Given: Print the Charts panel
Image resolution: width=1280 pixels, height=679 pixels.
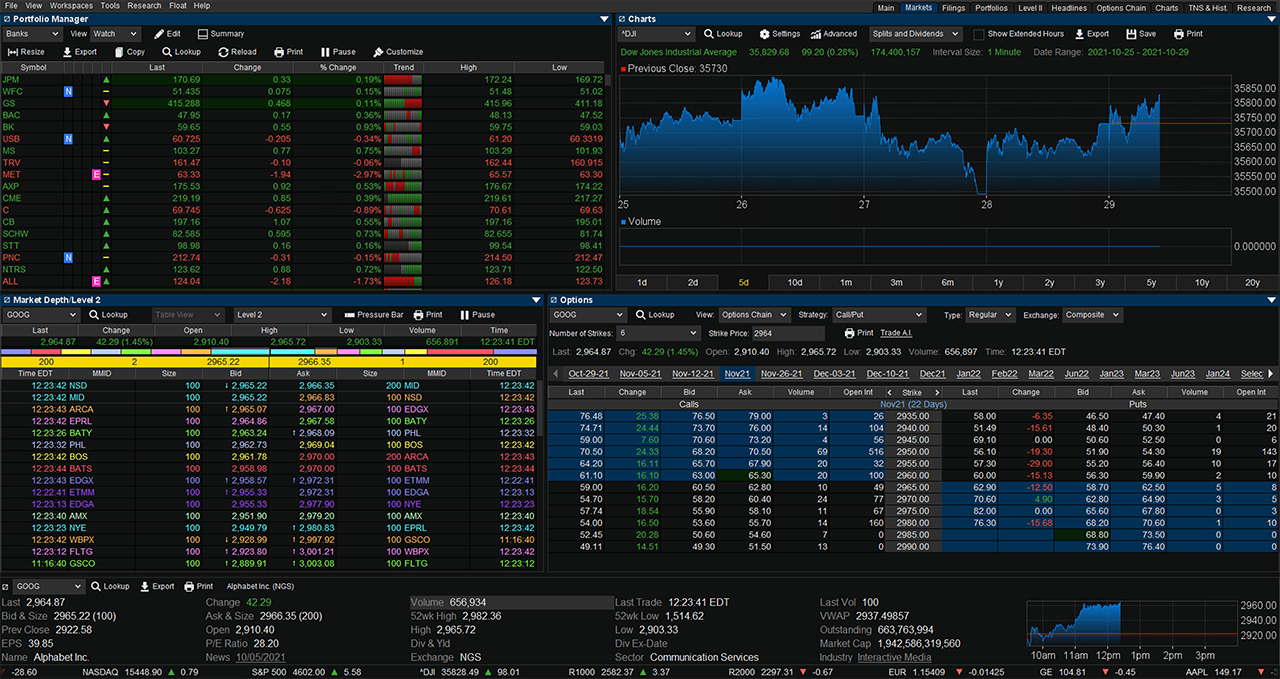Looking at the screenshot, I should [x=1188, y=34].
